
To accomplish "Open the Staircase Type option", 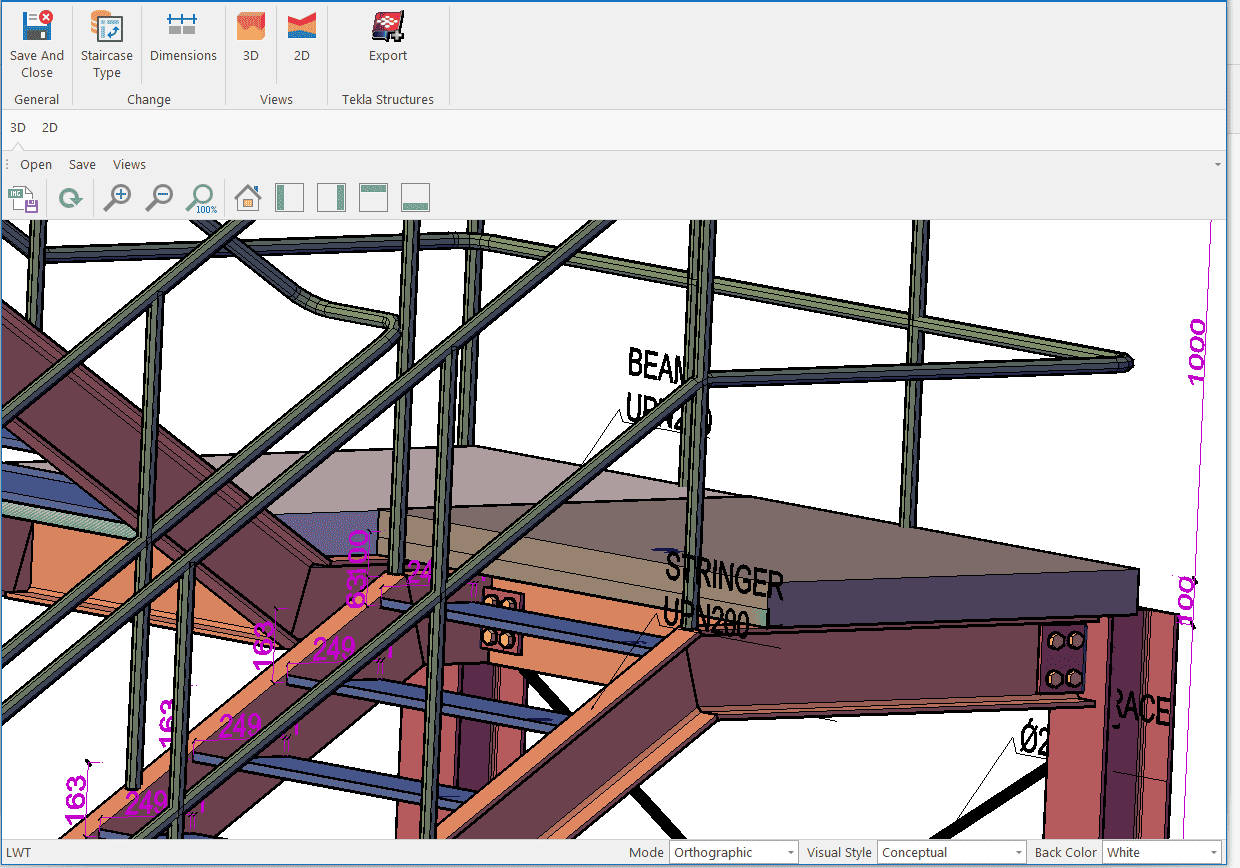I will point(106,44).
